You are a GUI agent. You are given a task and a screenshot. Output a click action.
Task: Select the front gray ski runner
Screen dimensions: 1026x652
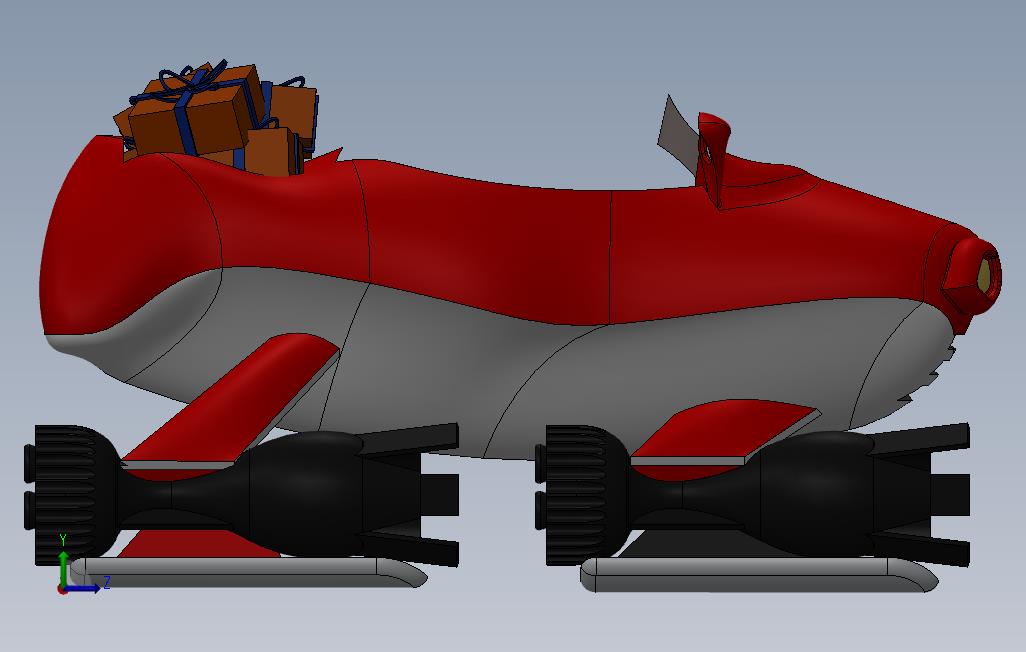tap(759, 575)
